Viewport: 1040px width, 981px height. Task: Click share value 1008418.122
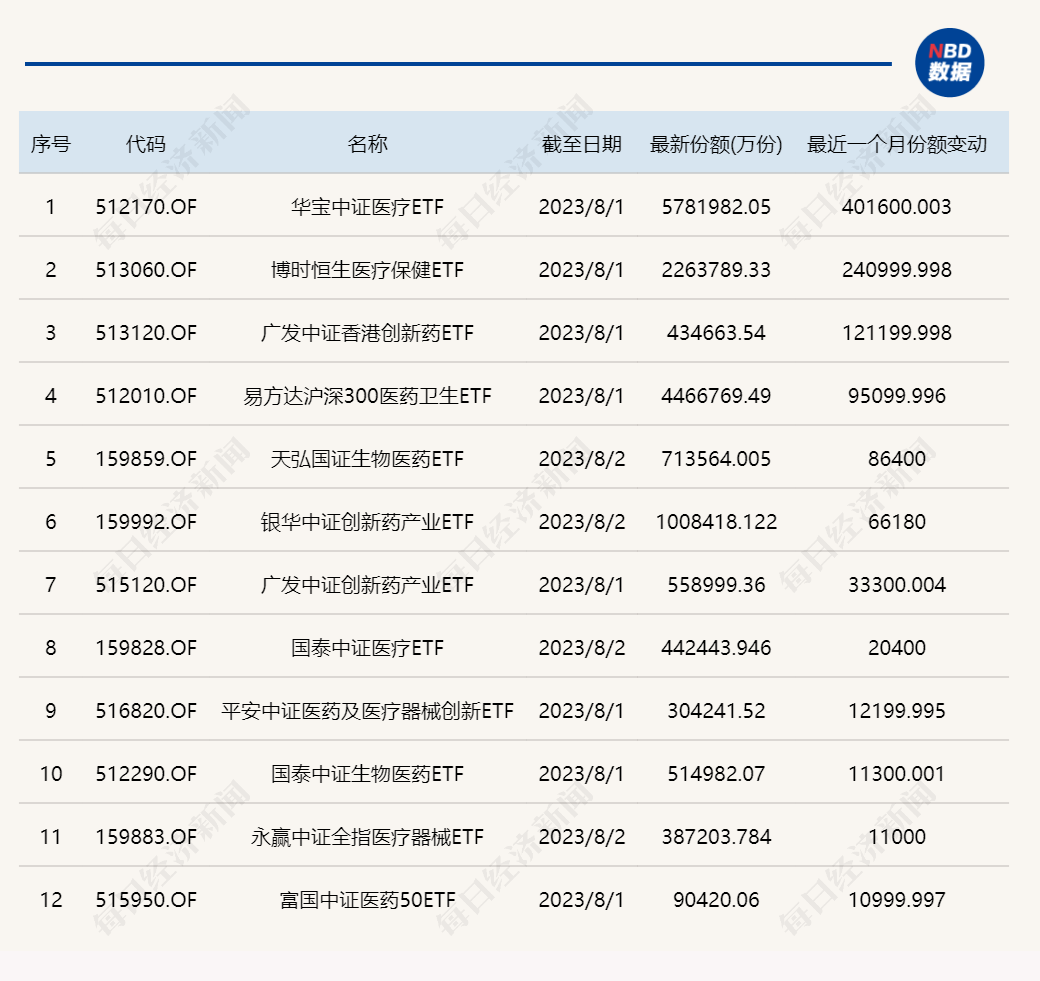(x=716, y=522)
